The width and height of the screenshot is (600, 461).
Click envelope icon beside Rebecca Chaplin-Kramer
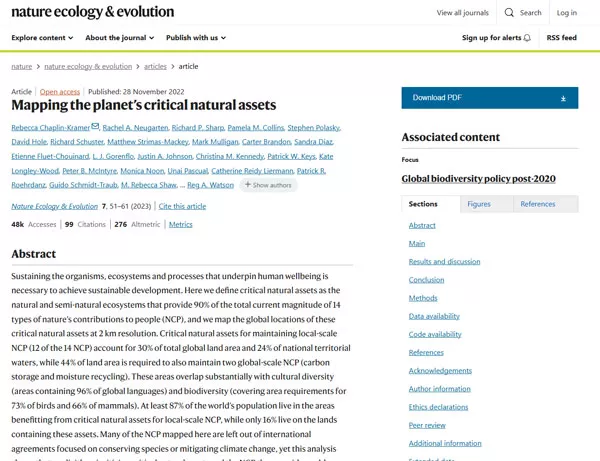[95, 127]
